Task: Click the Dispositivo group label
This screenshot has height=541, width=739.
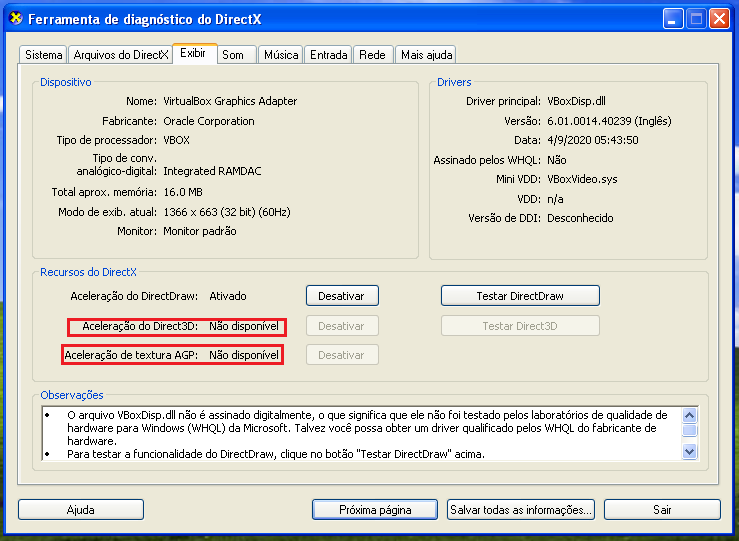Action: click(x=66, y=82)
